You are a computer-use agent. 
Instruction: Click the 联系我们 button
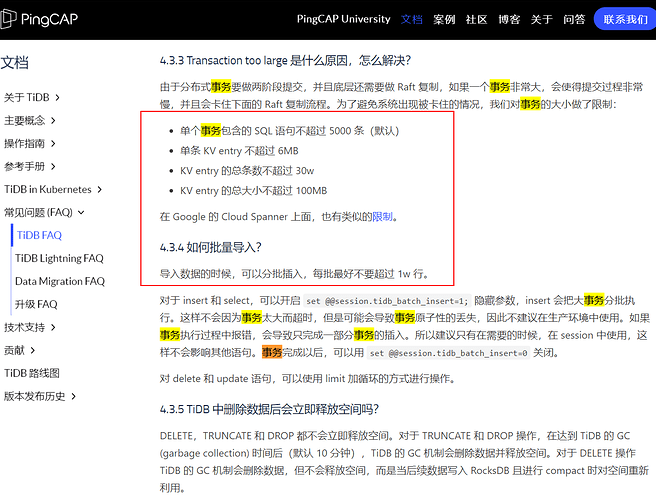point(625,19)
